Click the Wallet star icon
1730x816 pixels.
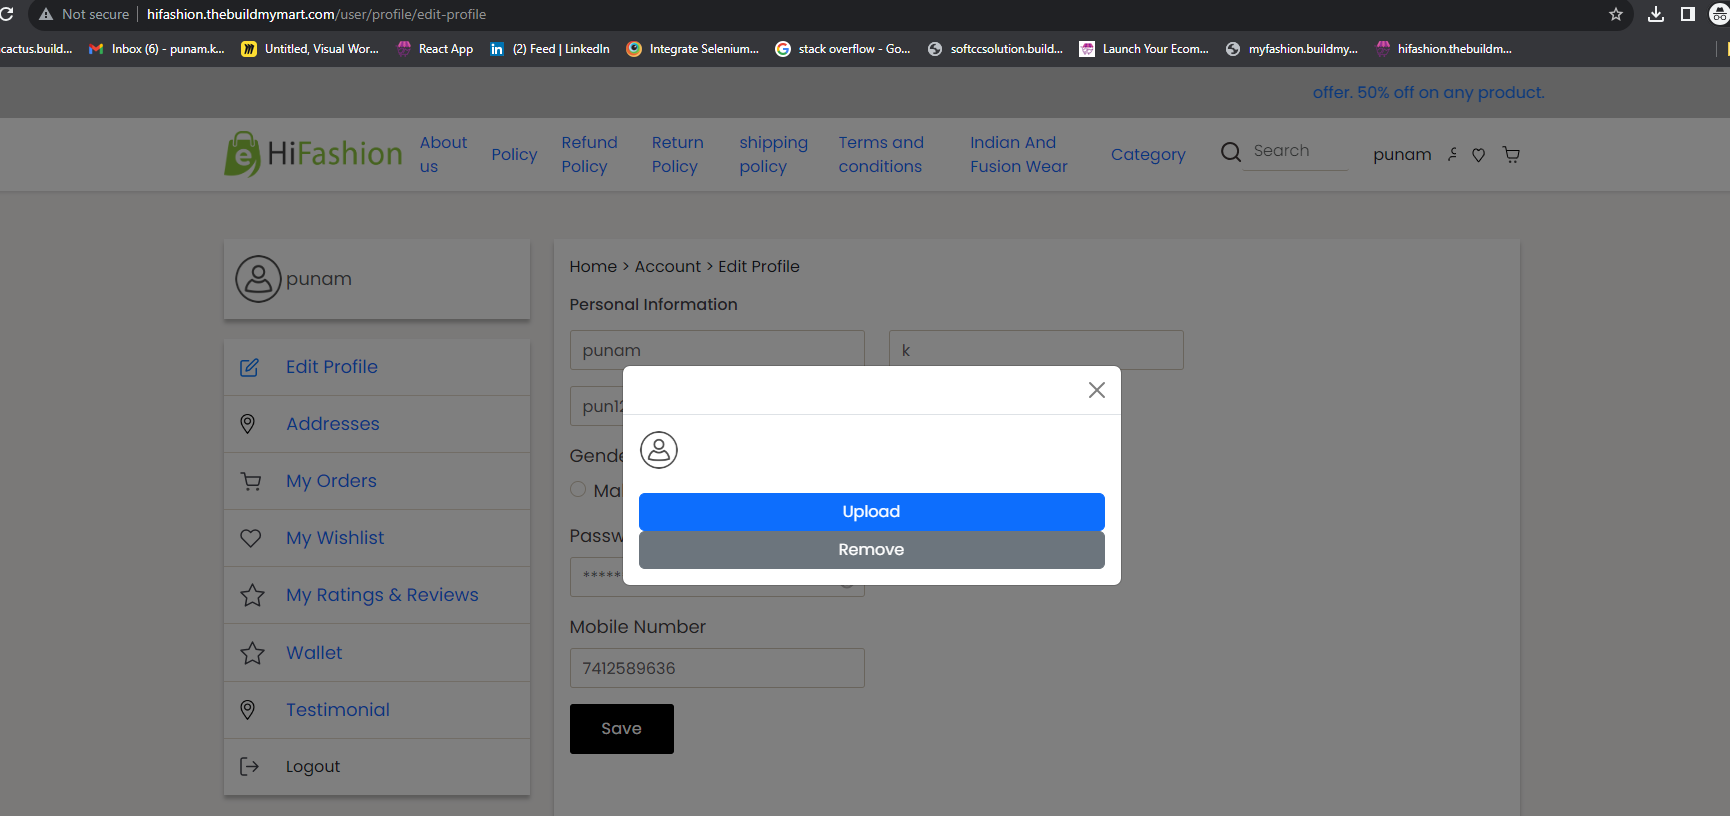[252, 653]
